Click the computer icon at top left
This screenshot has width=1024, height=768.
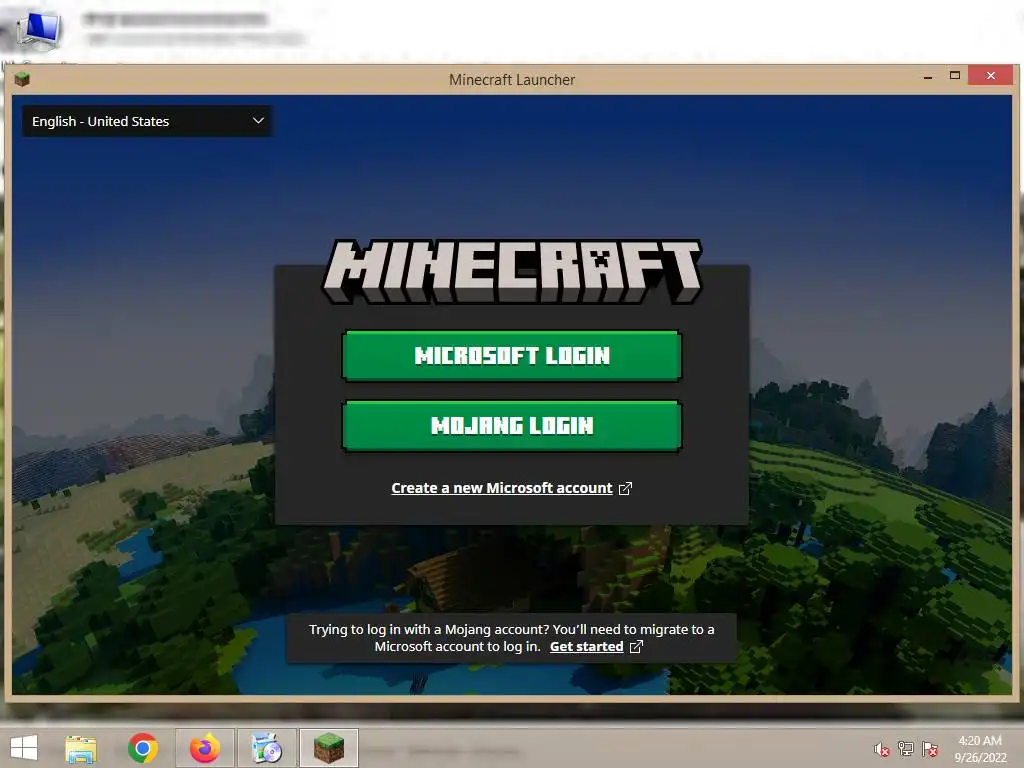pos(39,30)
